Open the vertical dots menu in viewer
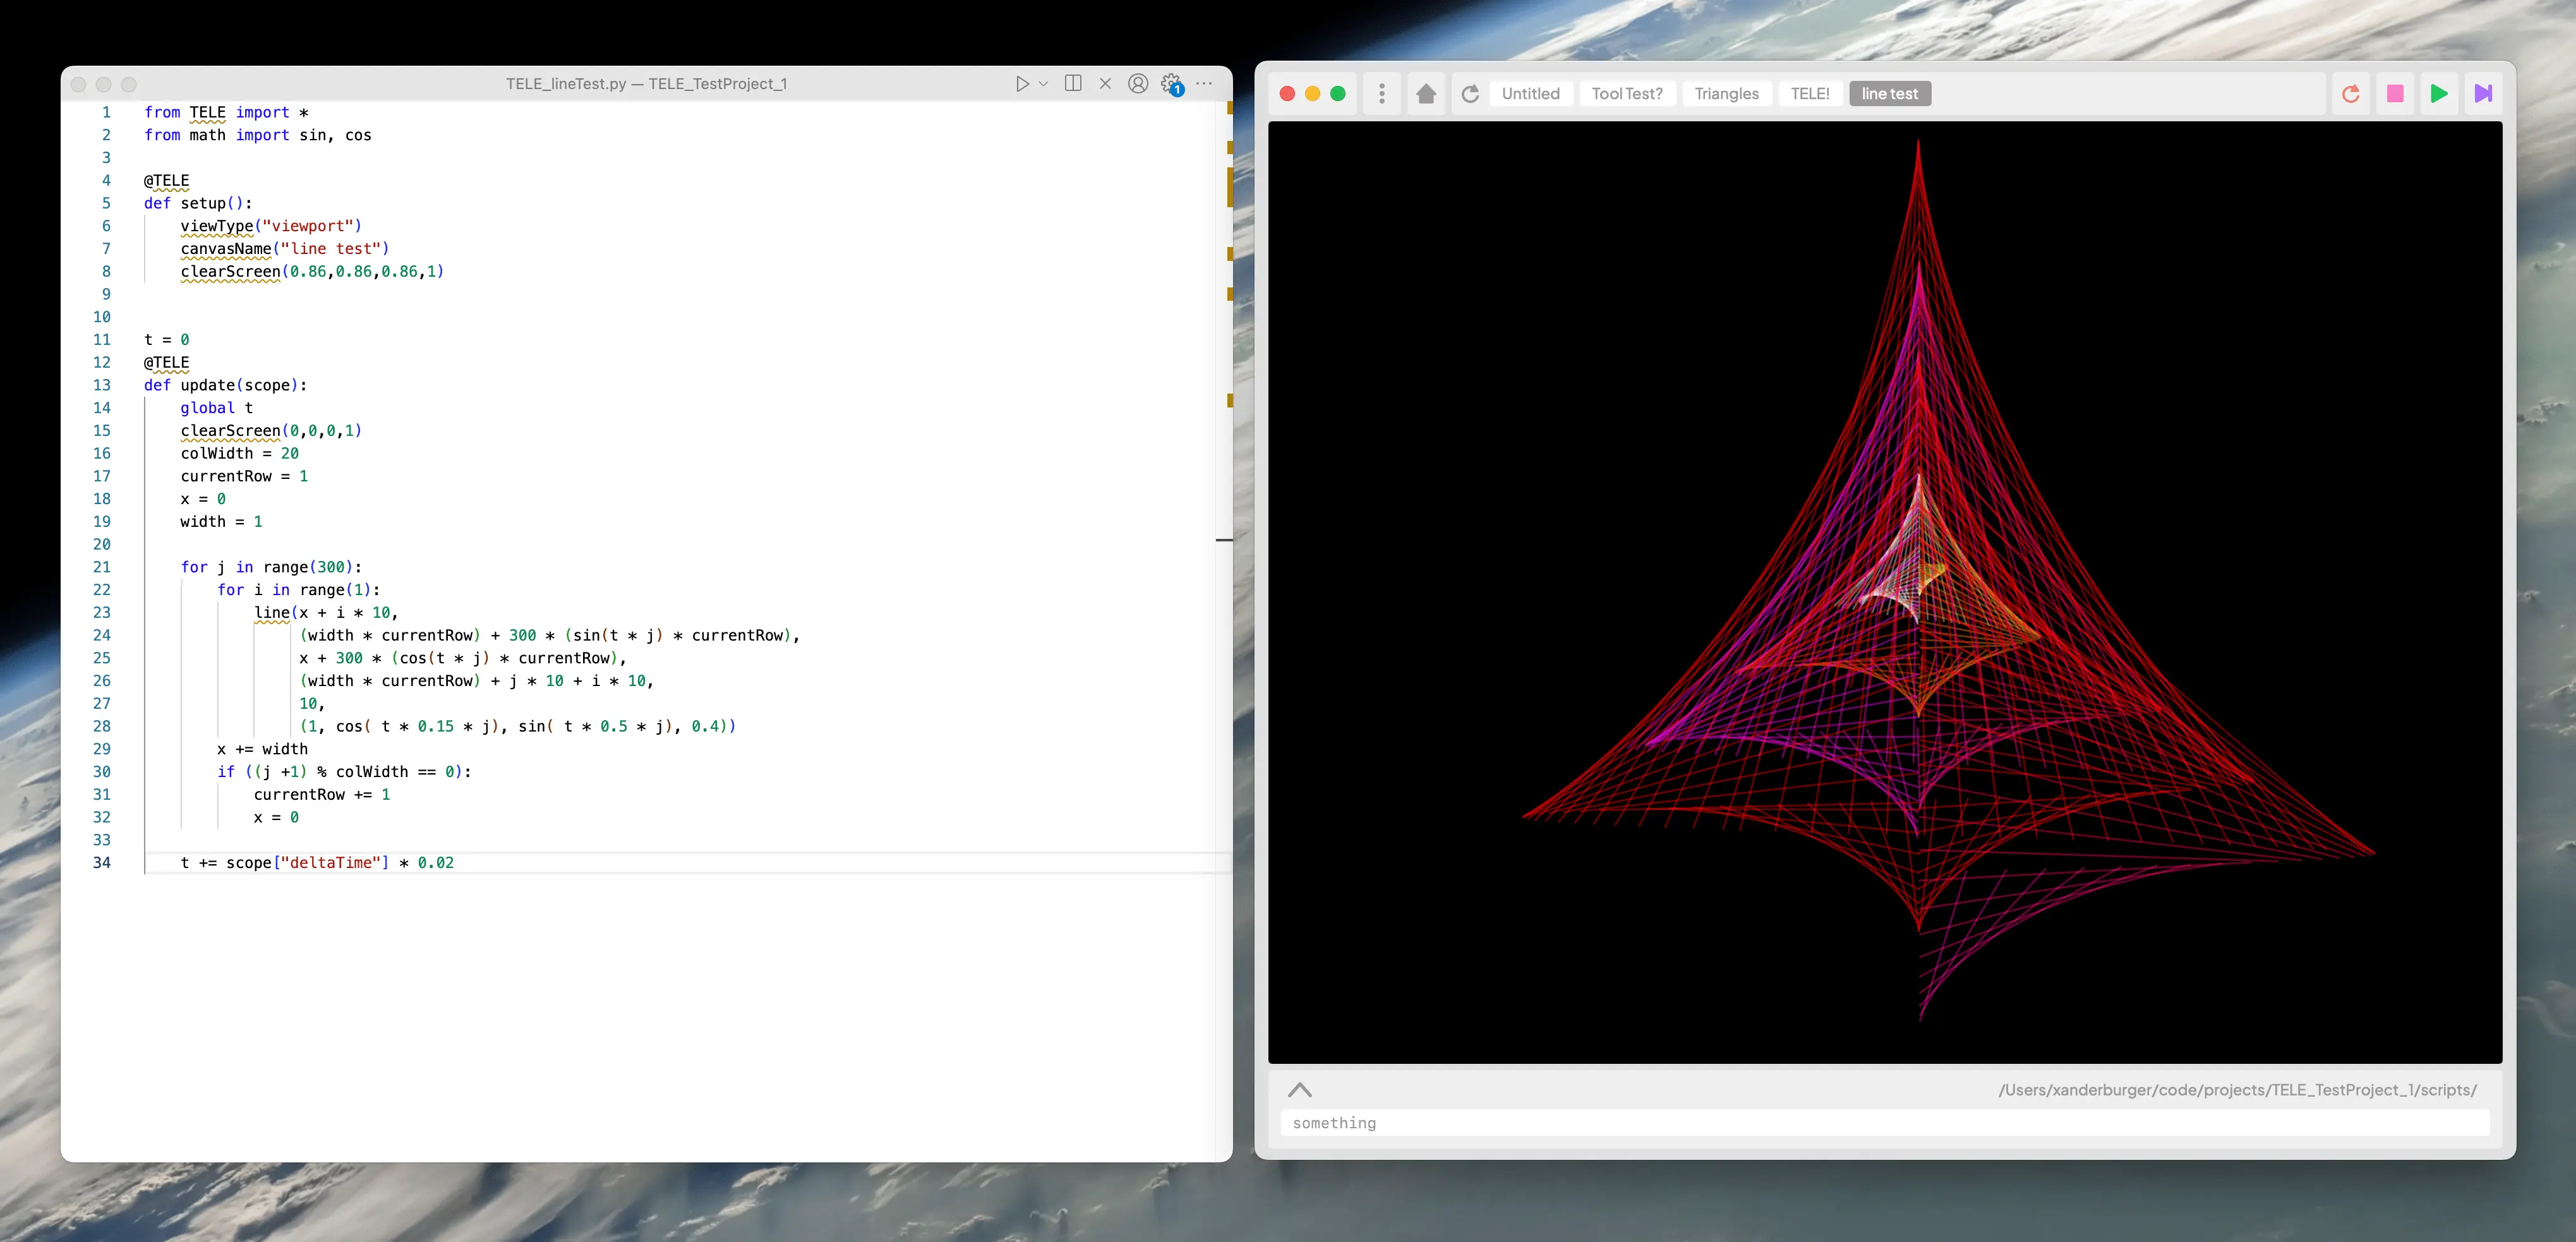 point(1382,94)
